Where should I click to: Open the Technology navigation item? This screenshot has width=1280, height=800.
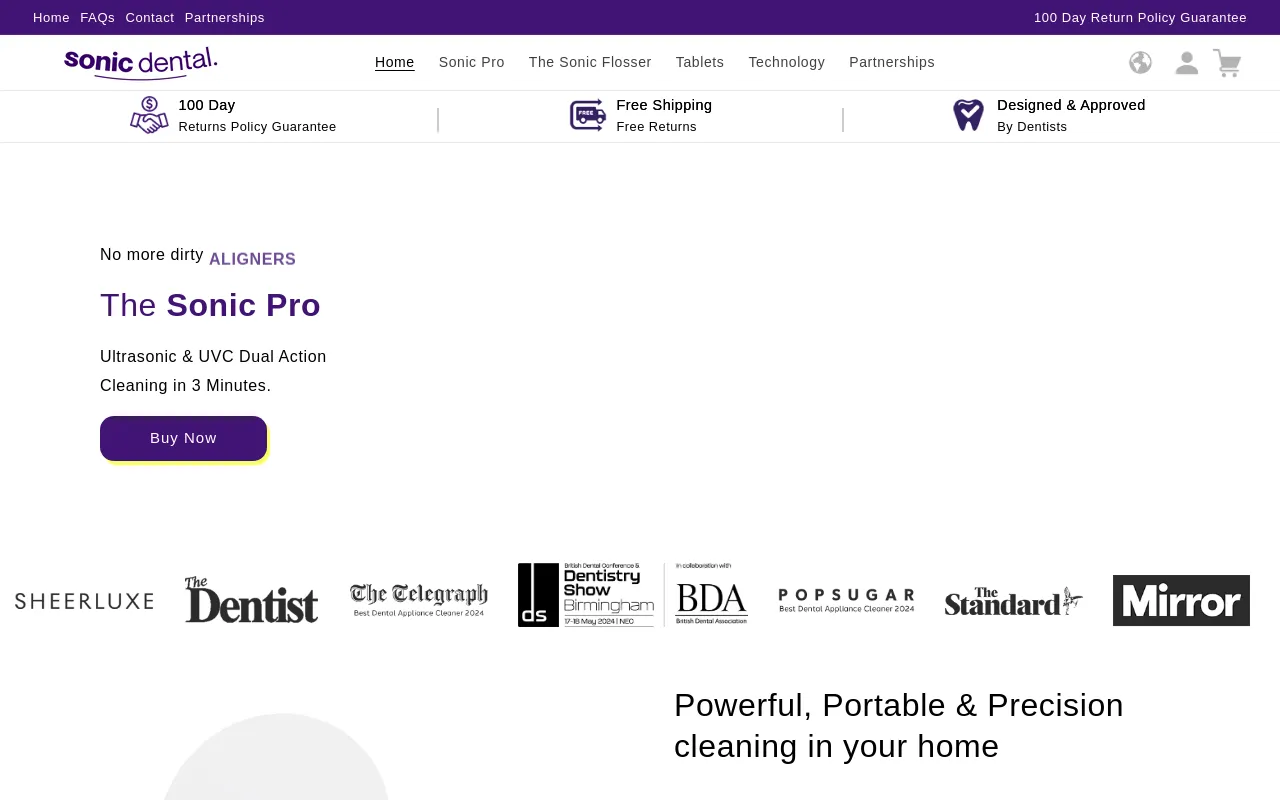point(786,62)
